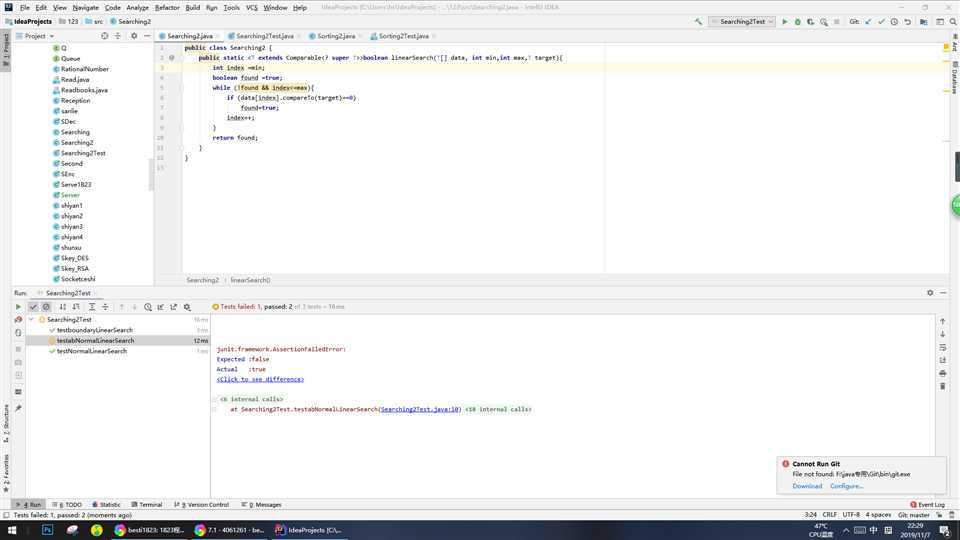960x540 pixels.
Task: Collapse the Searching2Test result node
Action: click(31, 320)
